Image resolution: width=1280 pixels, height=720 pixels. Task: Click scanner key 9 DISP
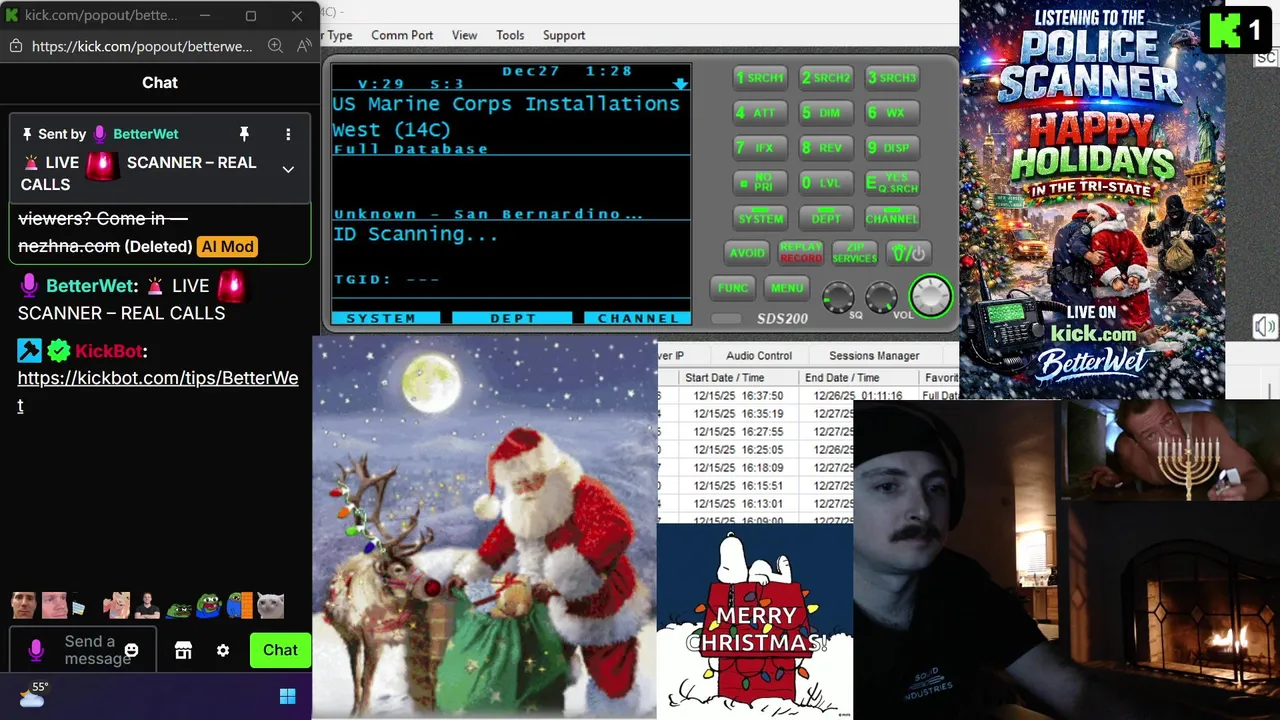pyautogui.click(x=891, y=147)
